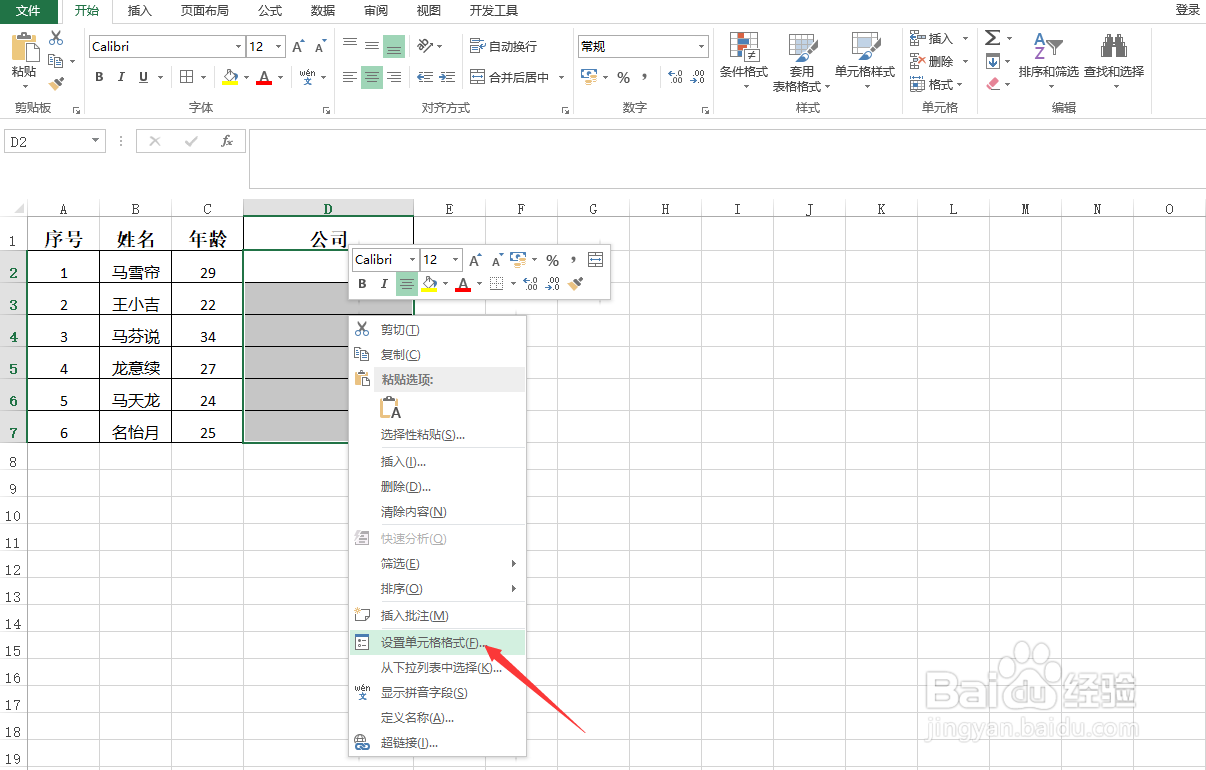This screenshot has width=1206, height=770.
Task: Click the Clear eraser icon in editing group
Action: coord(993,84)
